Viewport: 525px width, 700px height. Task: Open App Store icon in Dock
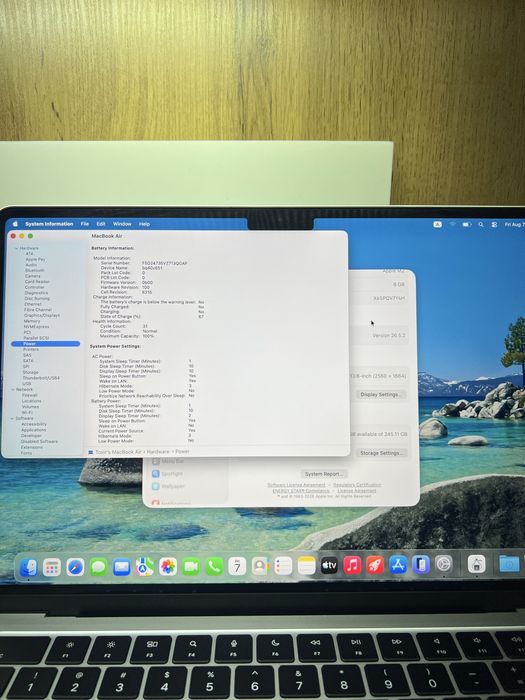point(398,565)
